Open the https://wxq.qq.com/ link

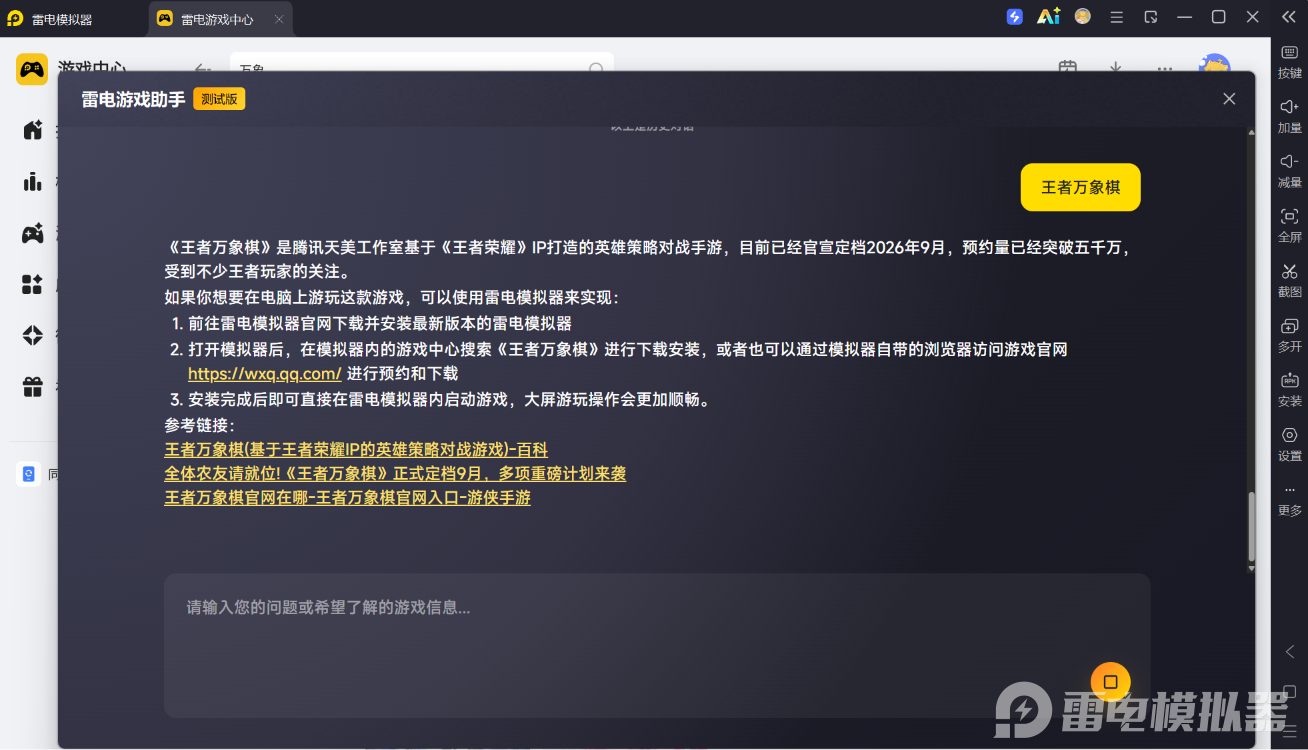click(x=265, y=374)
